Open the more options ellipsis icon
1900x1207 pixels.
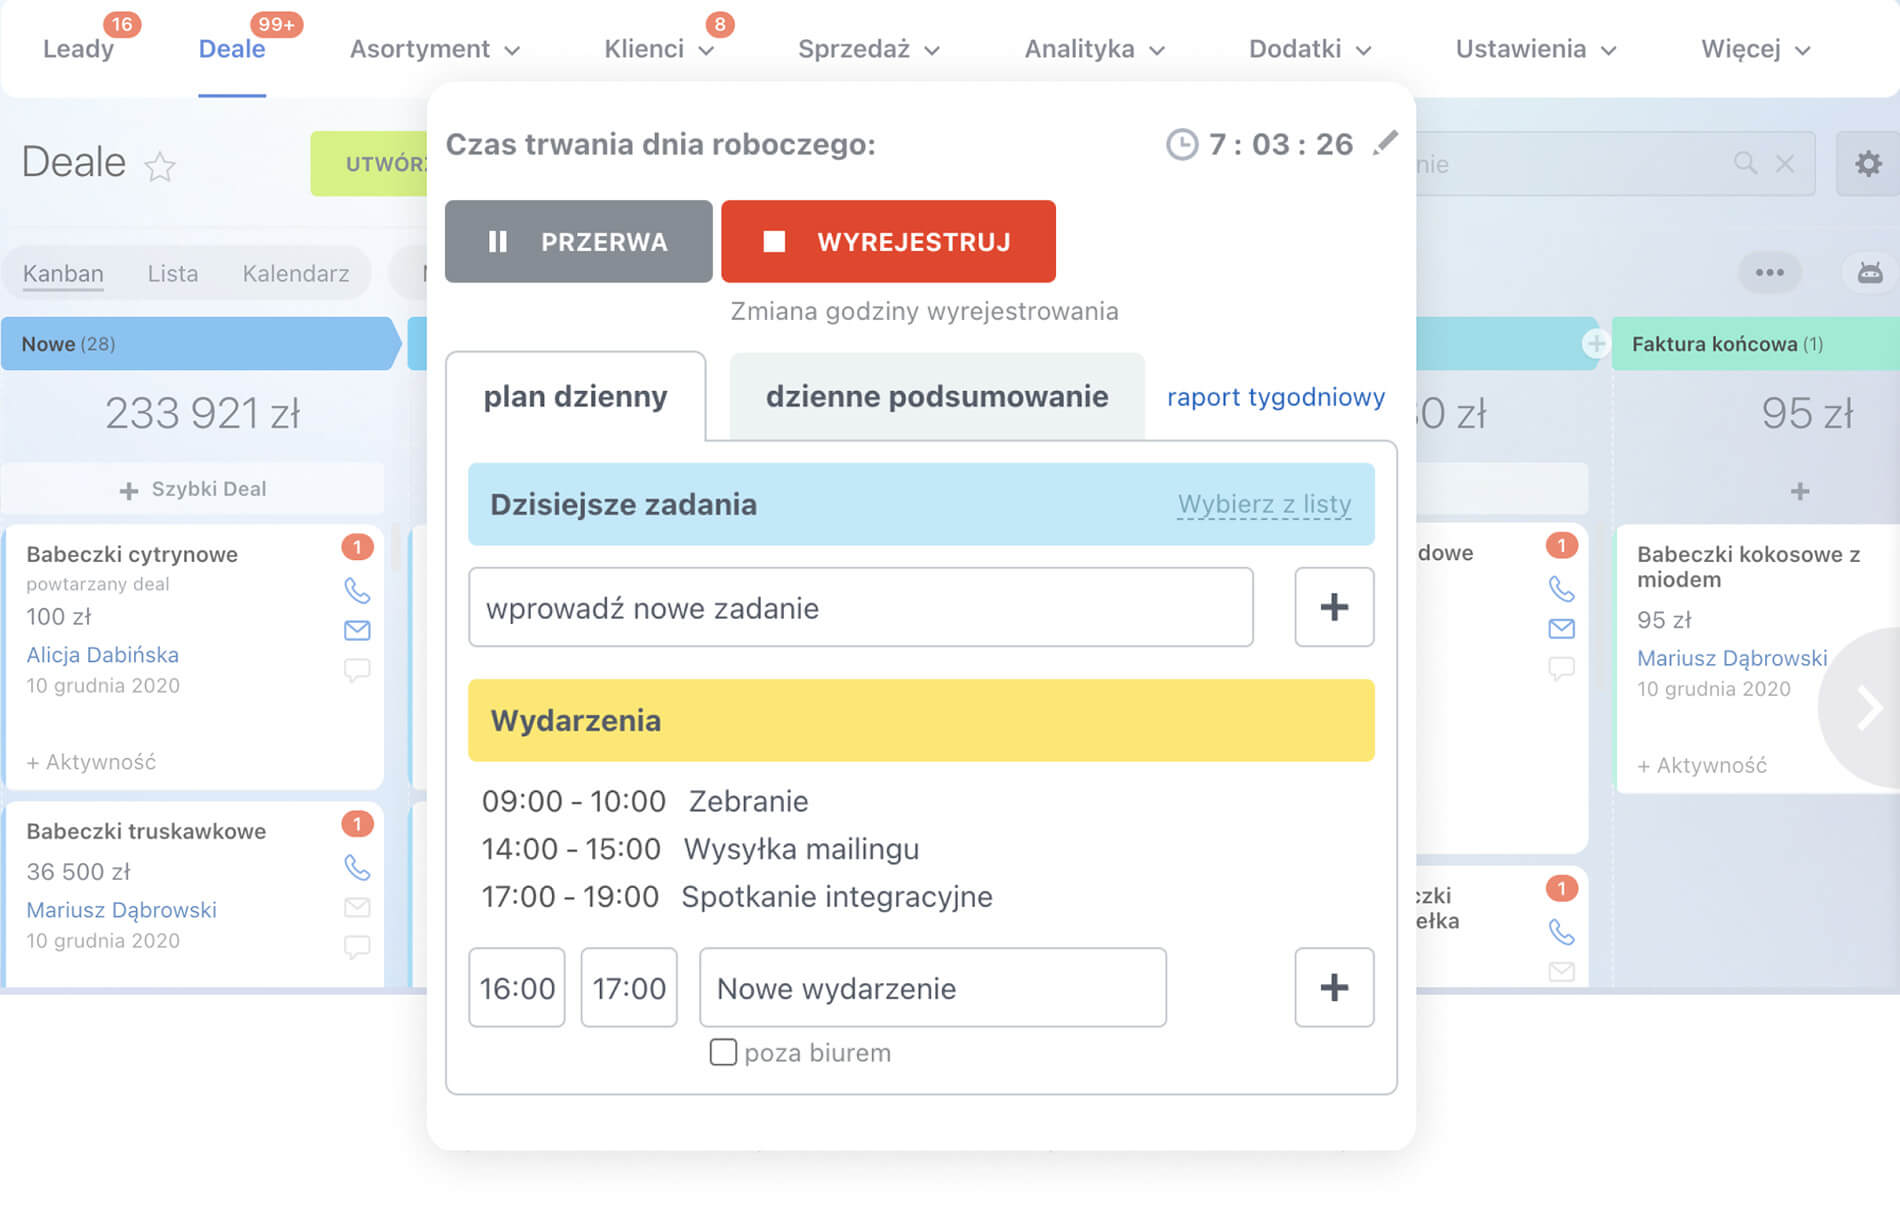point(1770,272)
